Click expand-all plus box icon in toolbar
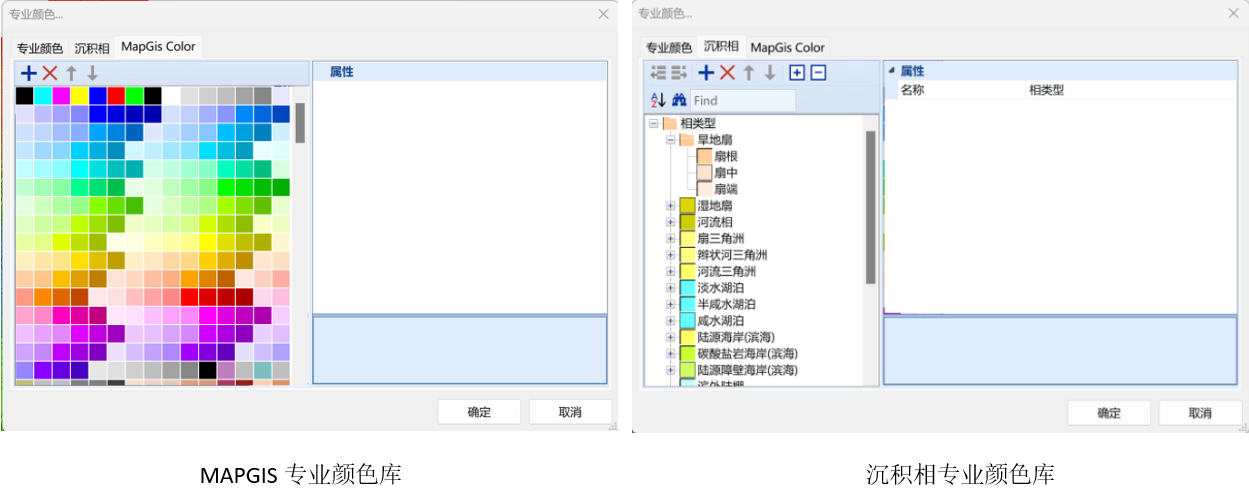 pos(797,73)
